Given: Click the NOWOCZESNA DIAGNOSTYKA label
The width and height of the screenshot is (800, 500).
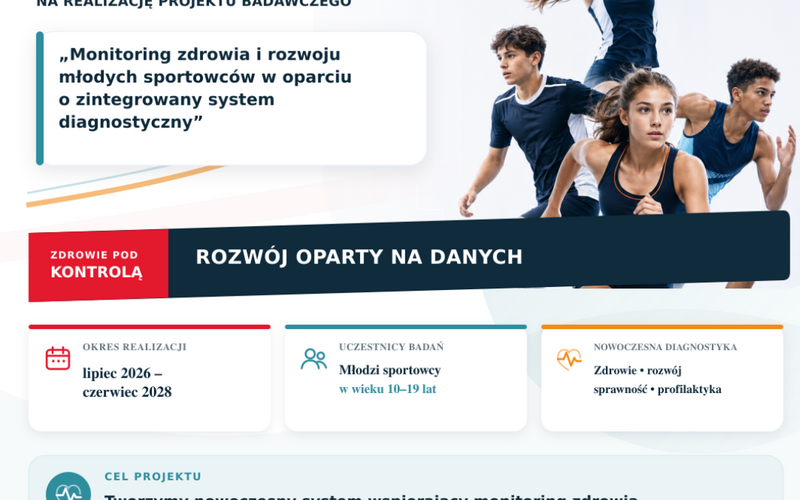Looking at the screenshot, I should 665,347.
